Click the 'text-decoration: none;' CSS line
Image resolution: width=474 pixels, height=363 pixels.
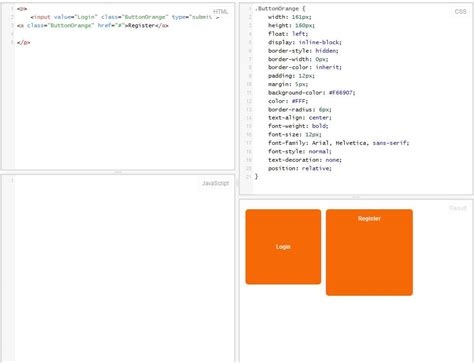[x=305, y=160]
